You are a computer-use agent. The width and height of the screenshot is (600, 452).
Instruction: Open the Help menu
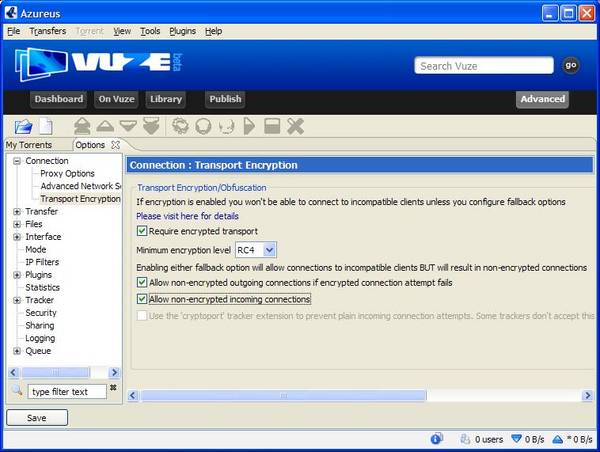pos(213,31)
